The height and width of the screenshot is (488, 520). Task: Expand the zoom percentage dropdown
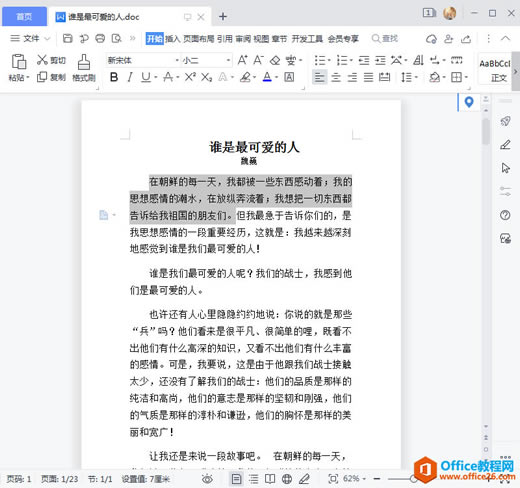click(x=364, y=479)
